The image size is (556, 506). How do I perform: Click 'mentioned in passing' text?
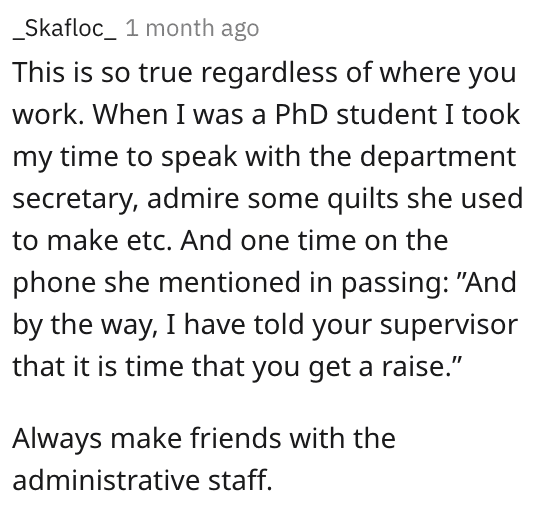click(303, 283)
